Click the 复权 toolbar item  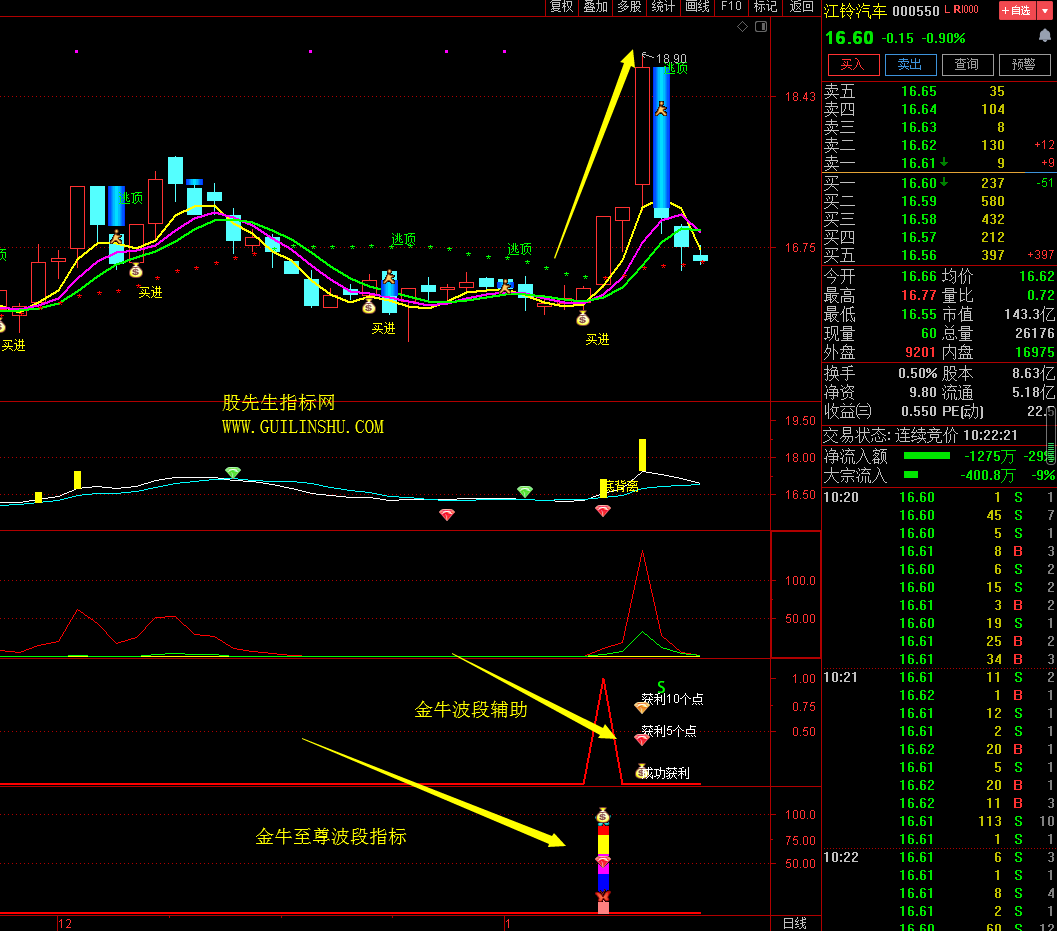pyautogui.click(x=562, y=7)
